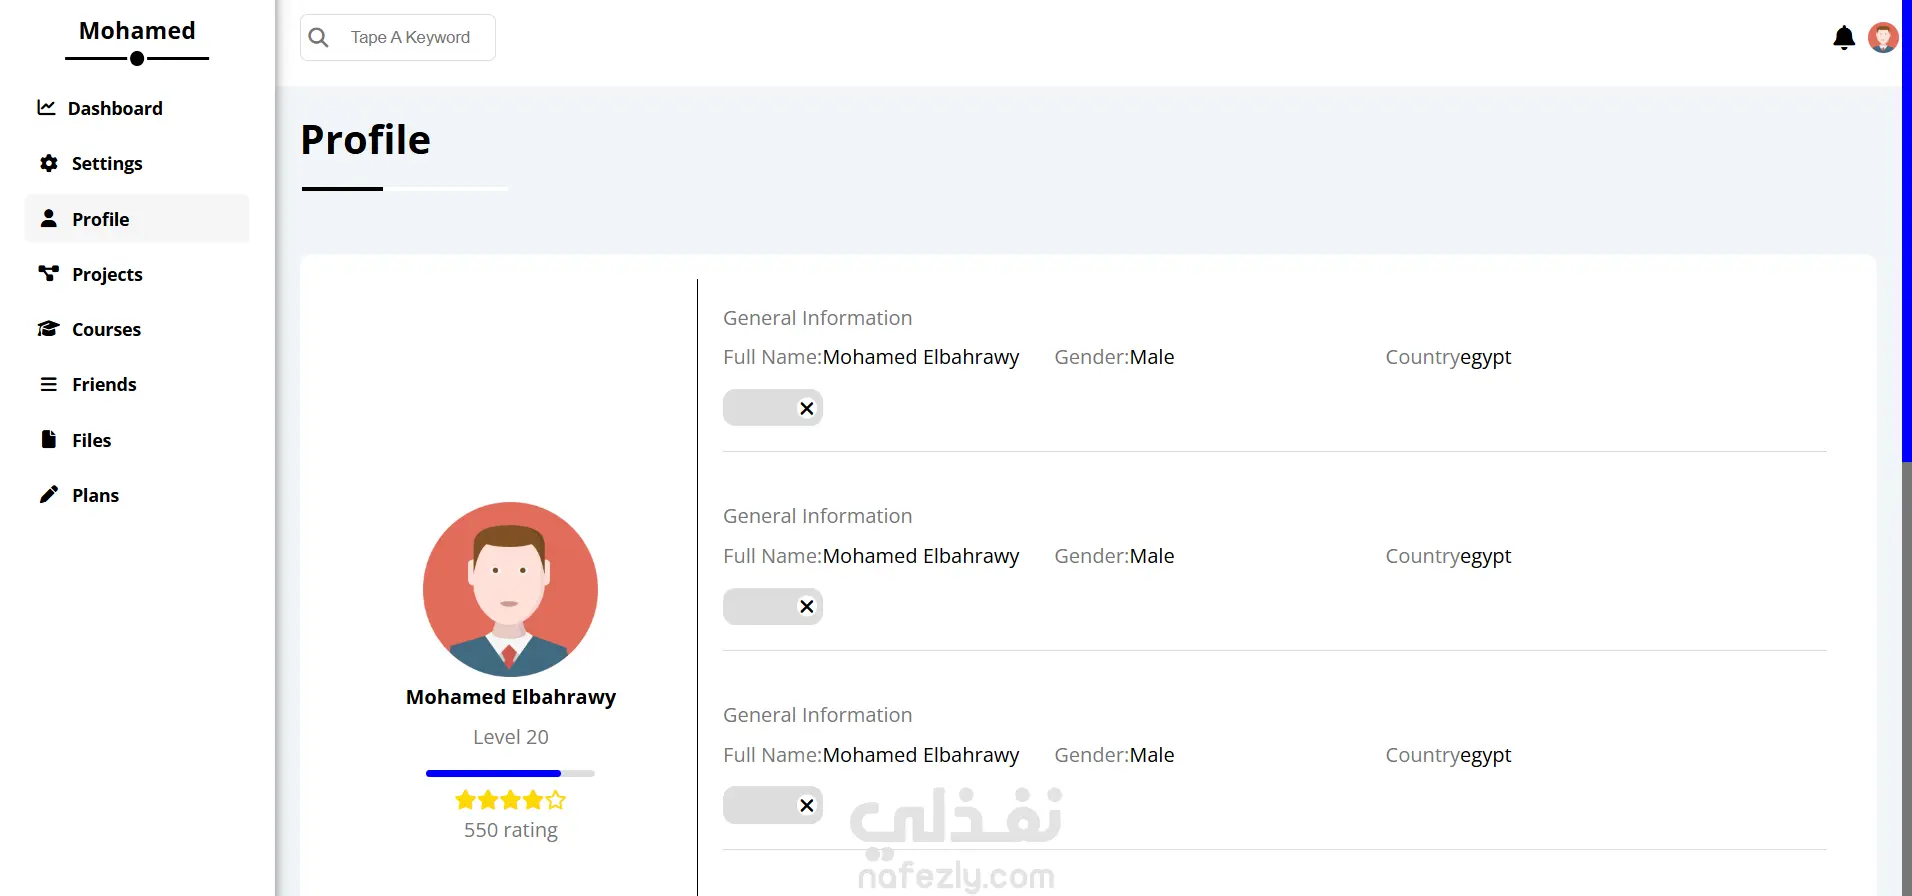
Task: Click the user avatar in top bar
Action: pos(1883,38)
